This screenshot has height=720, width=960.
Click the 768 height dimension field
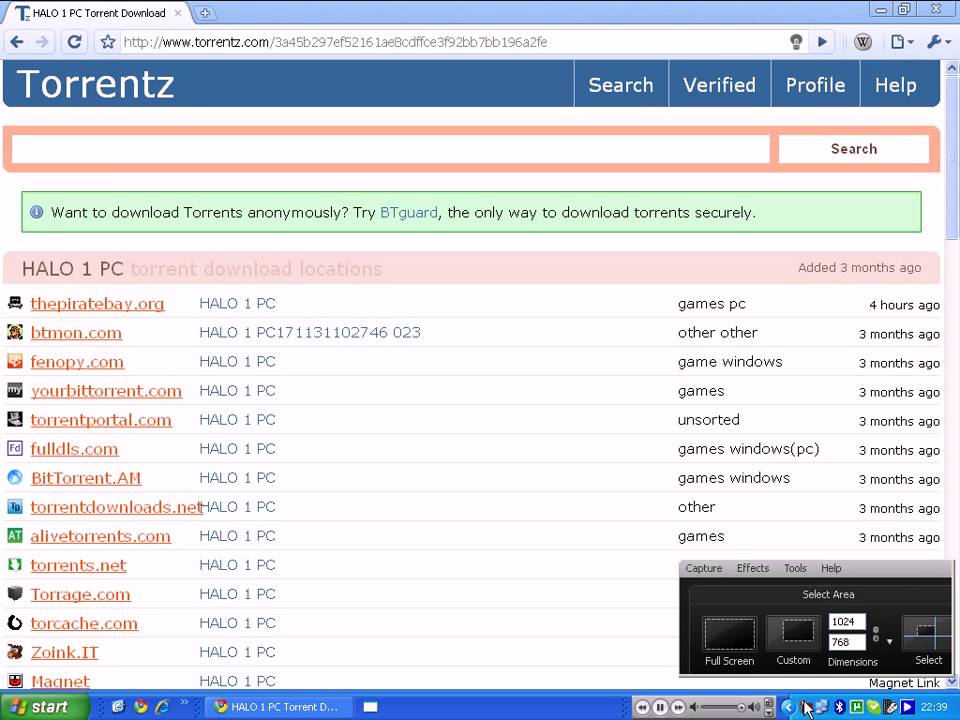(847, 642)
